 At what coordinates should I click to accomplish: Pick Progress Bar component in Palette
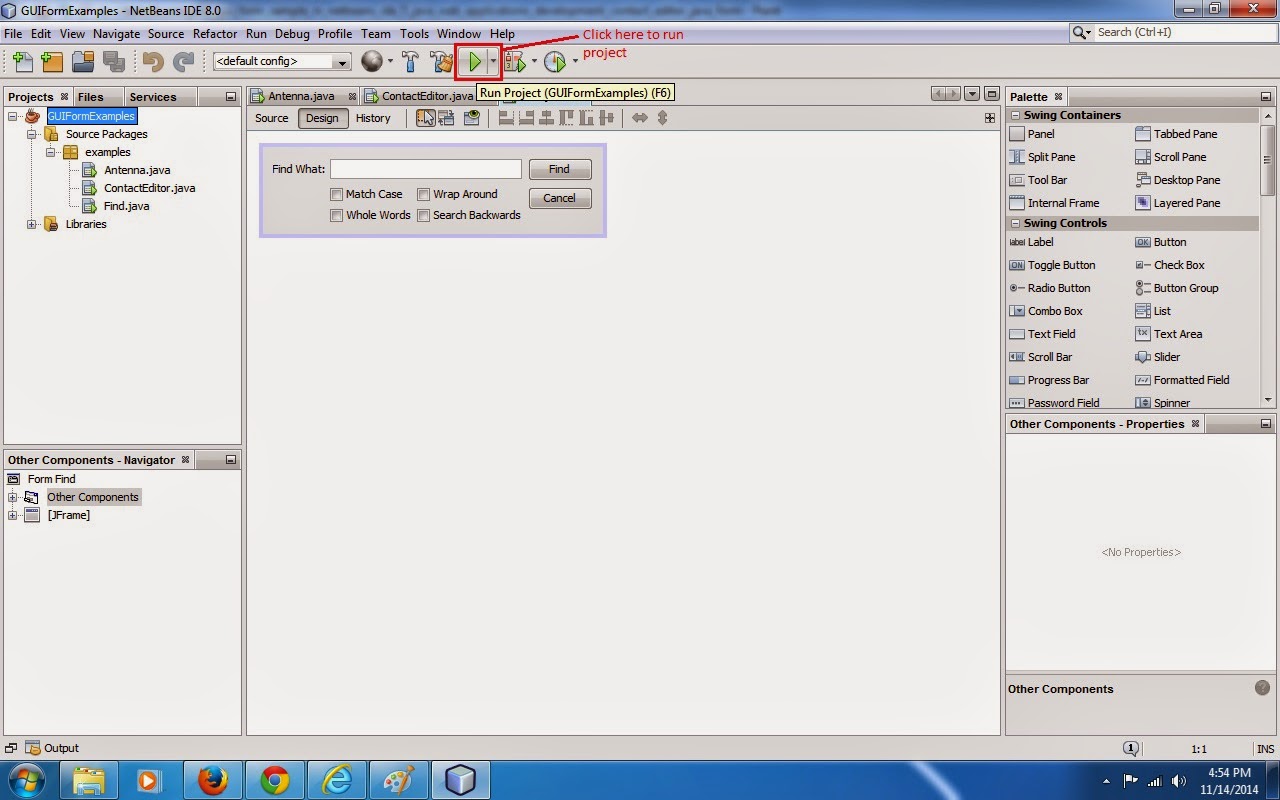1049,380
